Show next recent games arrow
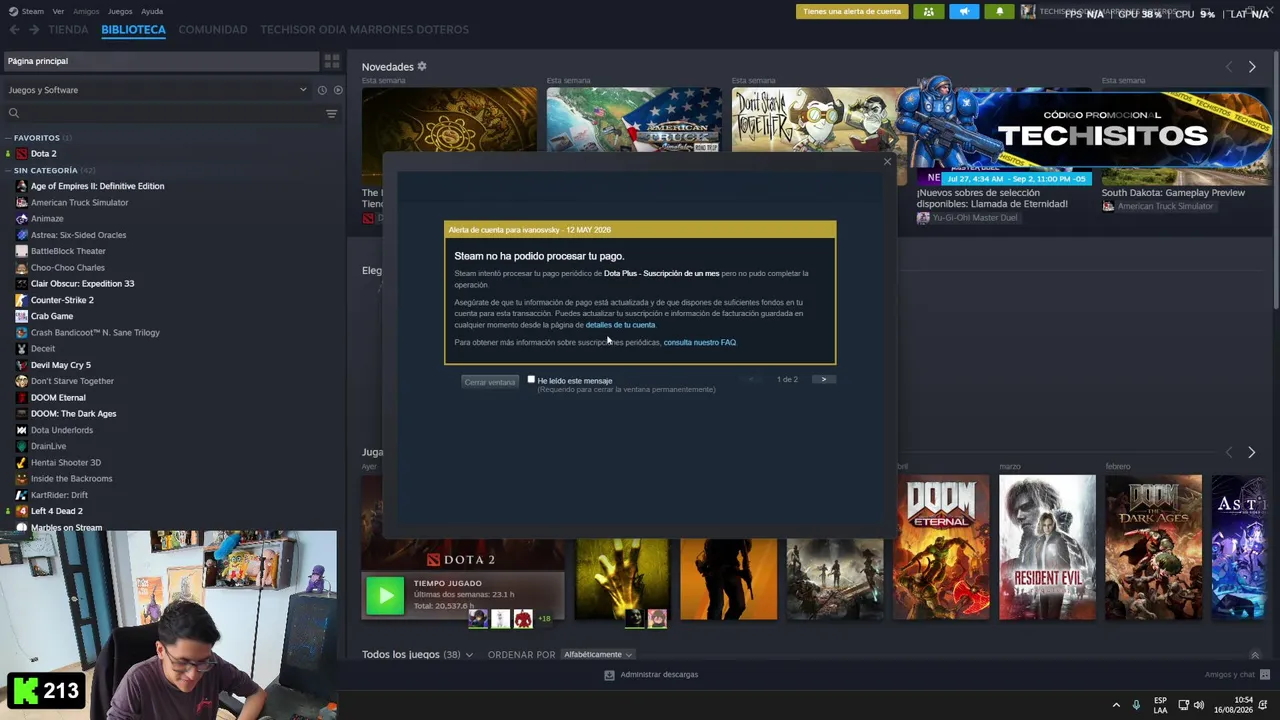 tap(1251, 452)
